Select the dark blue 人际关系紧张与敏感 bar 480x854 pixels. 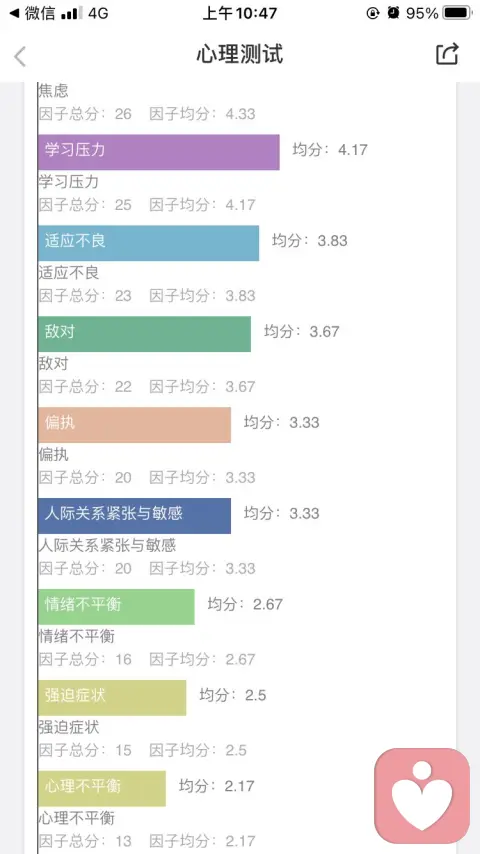point(135,516)
